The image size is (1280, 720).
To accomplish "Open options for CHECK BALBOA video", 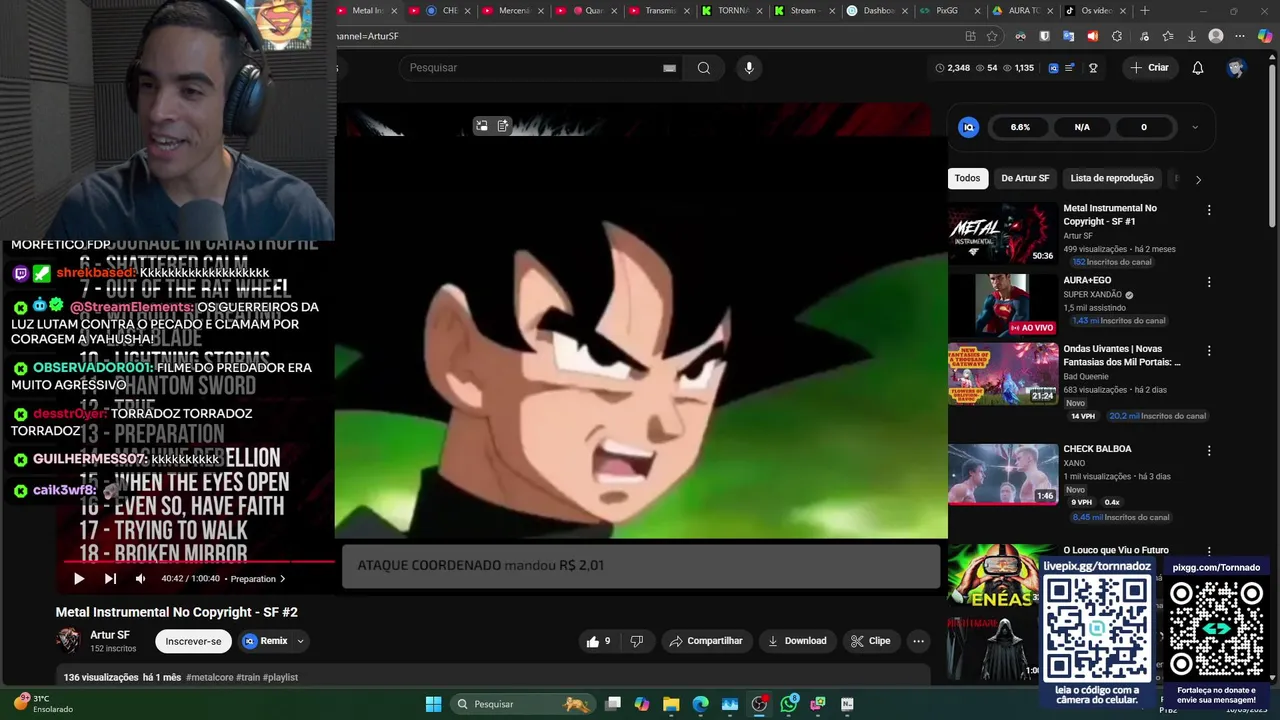I will pos(1209,450).
